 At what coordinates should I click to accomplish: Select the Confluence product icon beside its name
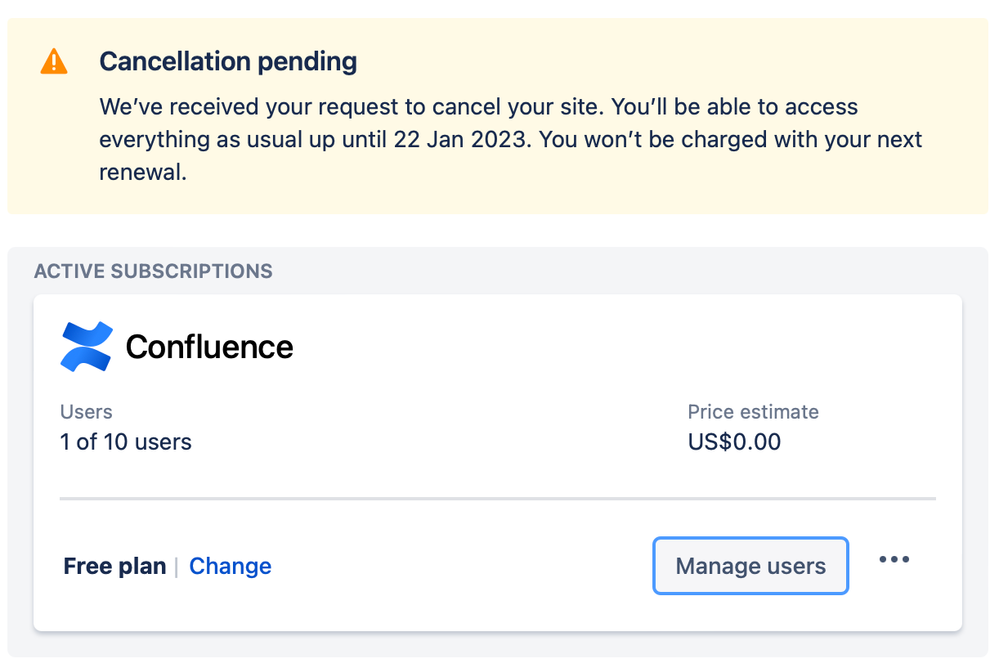86,346
